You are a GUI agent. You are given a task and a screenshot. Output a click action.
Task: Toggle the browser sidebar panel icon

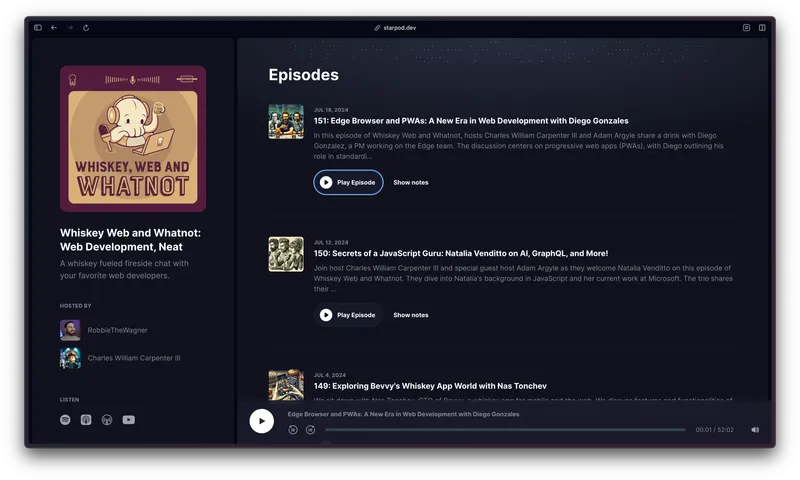point(38,28)
